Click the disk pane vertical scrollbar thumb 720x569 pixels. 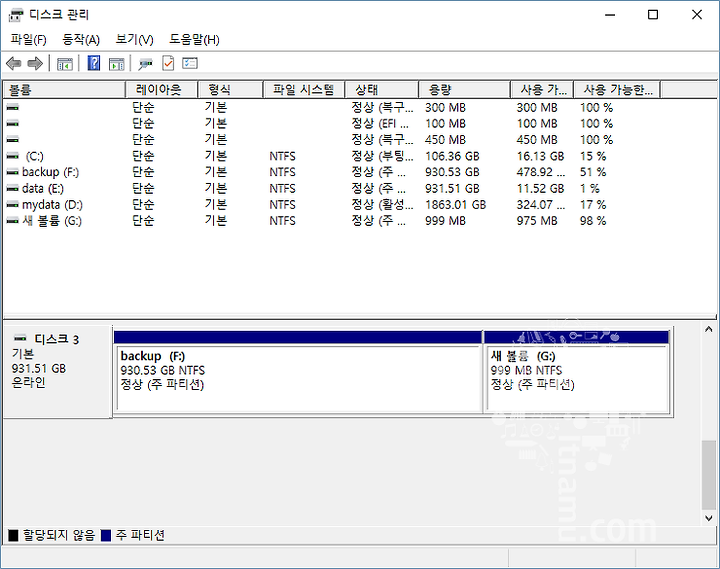709,475
